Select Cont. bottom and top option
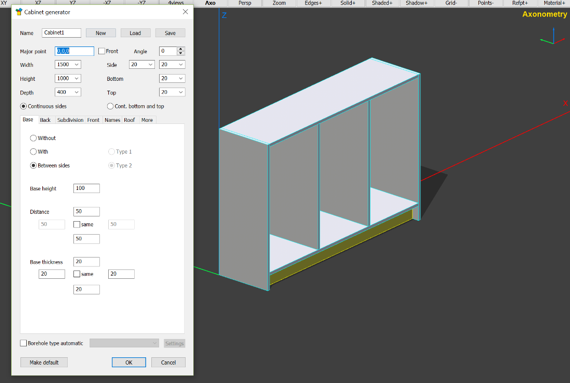The height and width of the screenshot is (383, 570). click(110, 106)
